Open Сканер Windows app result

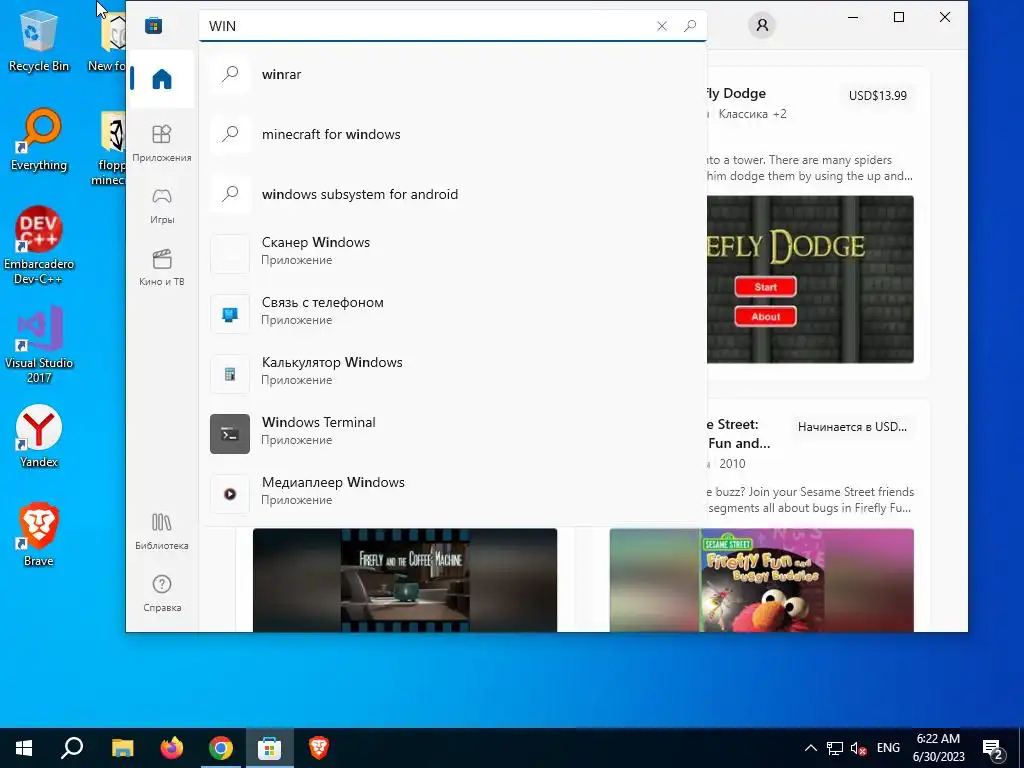453,253
